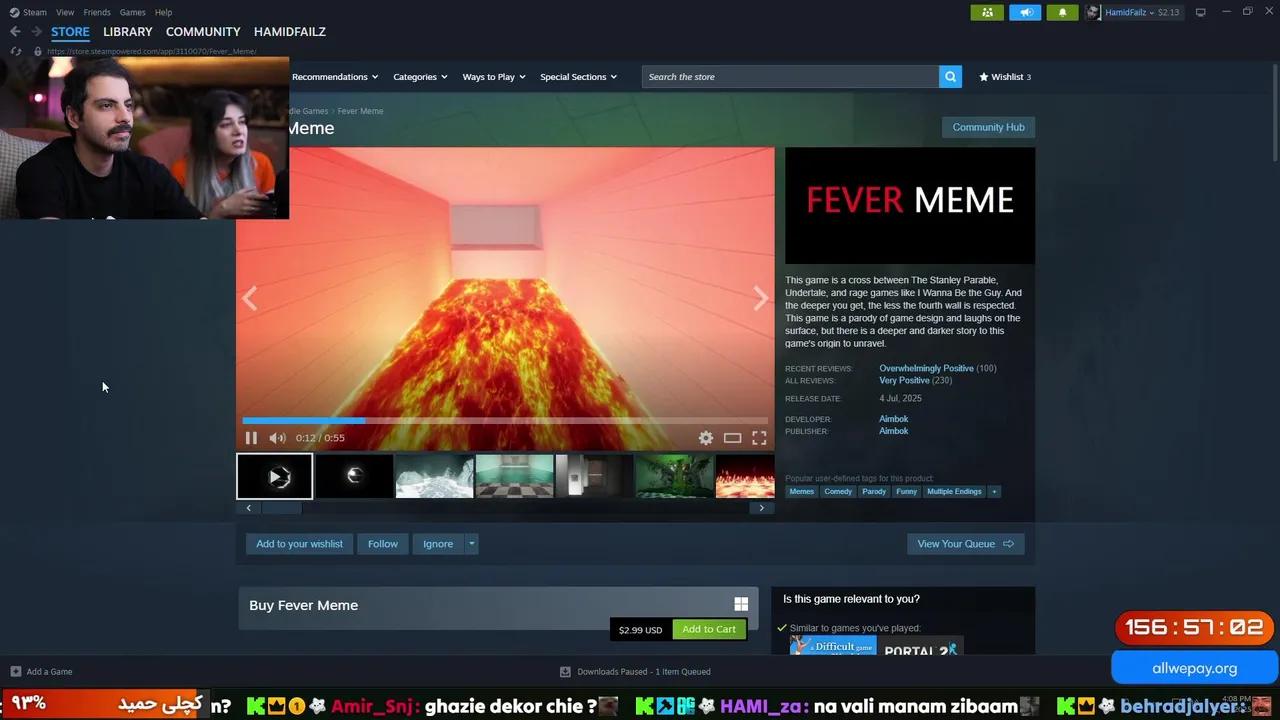Reload the store page
The height and width of the screenshot is (720, 1280).
(15, 51)
